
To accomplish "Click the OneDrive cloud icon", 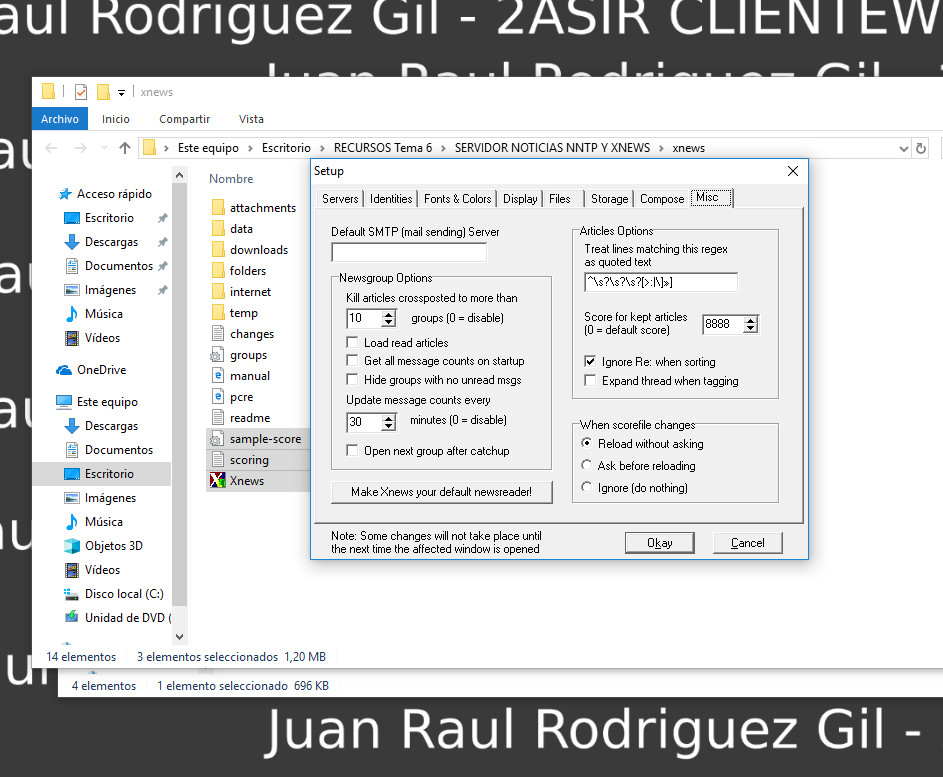I will 64,370.
